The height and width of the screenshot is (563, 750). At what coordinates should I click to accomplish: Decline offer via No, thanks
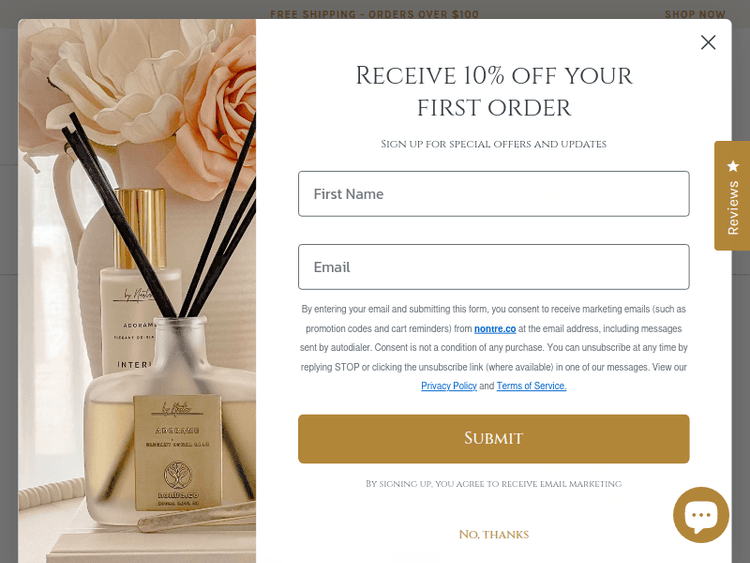coord(494,534)
